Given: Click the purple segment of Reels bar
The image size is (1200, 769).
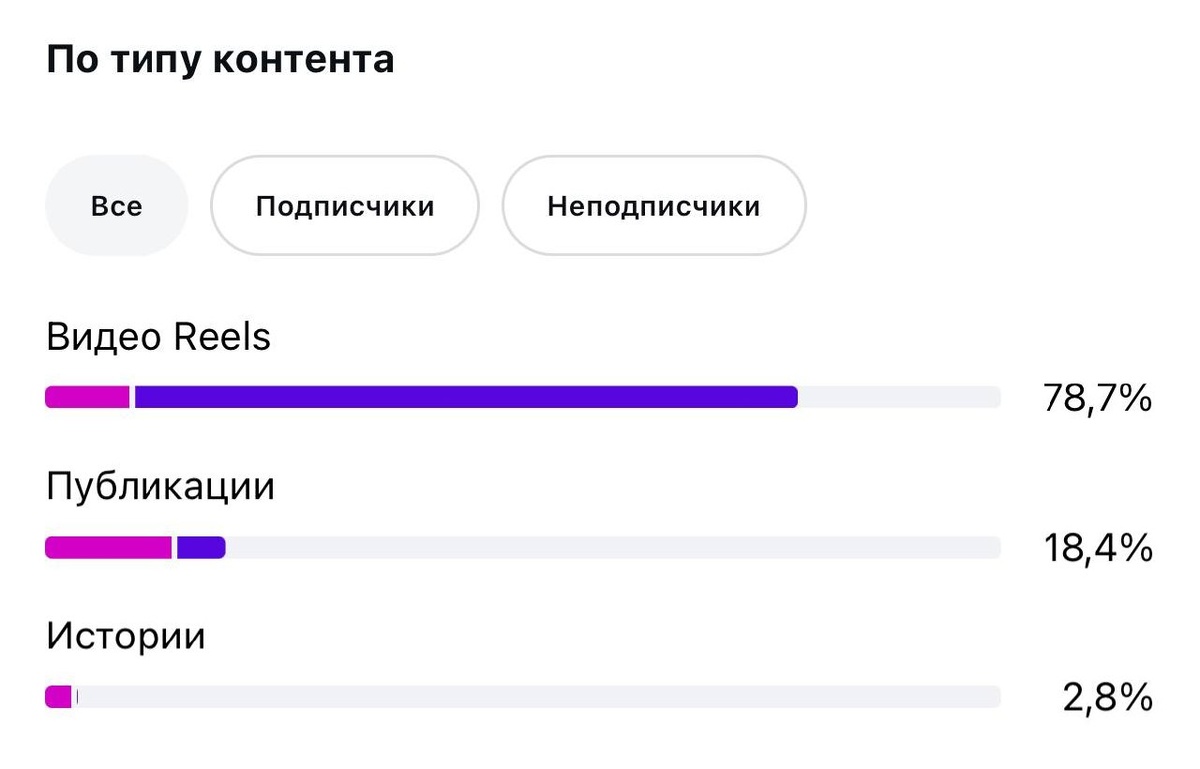Looking at the screenshot, I should click(x=465, y=397).
